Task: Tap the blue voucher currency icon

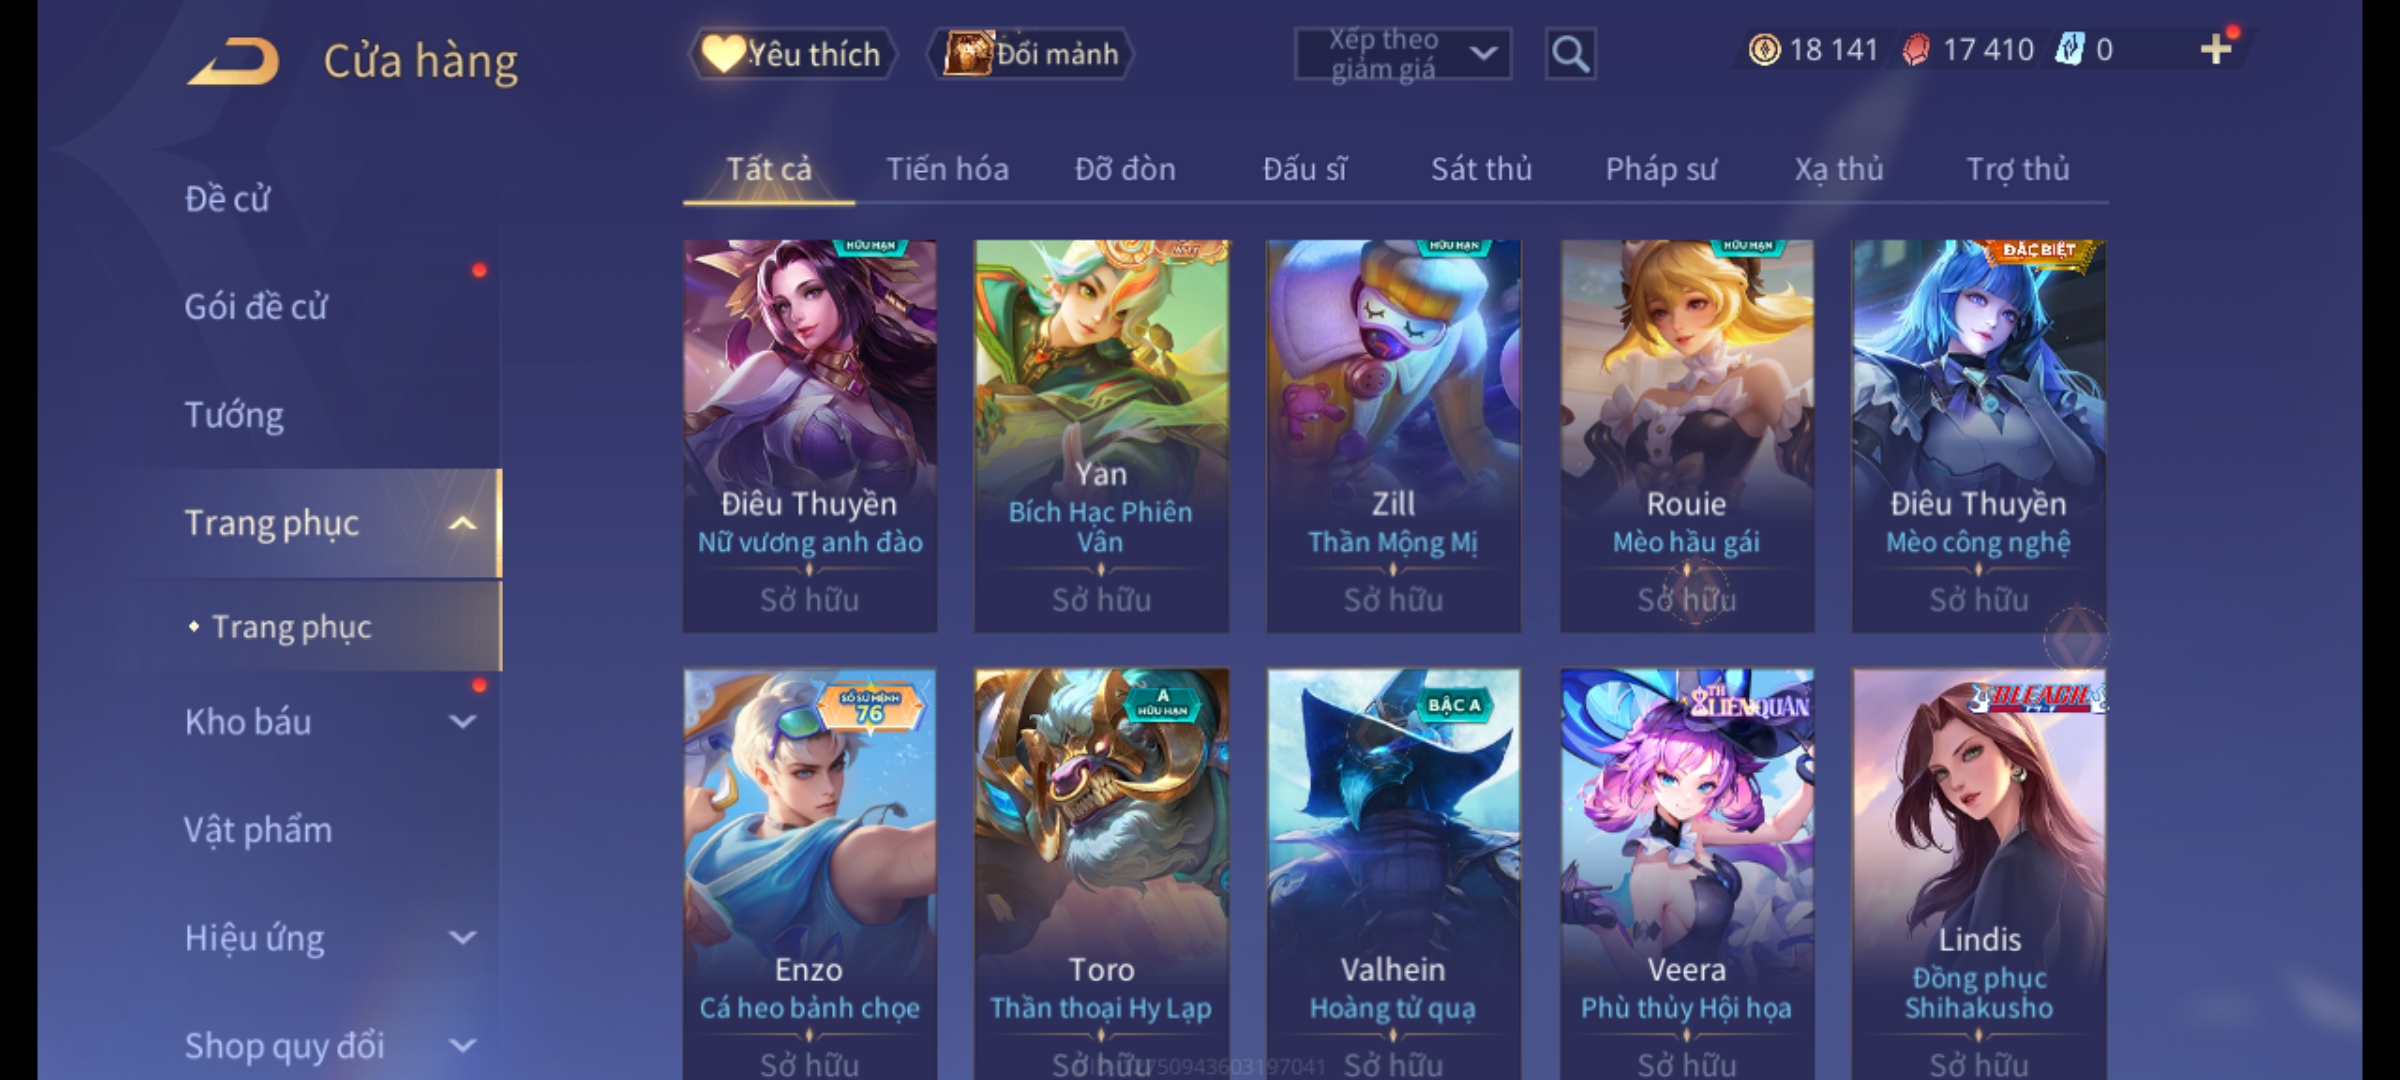Action: 2069,49
